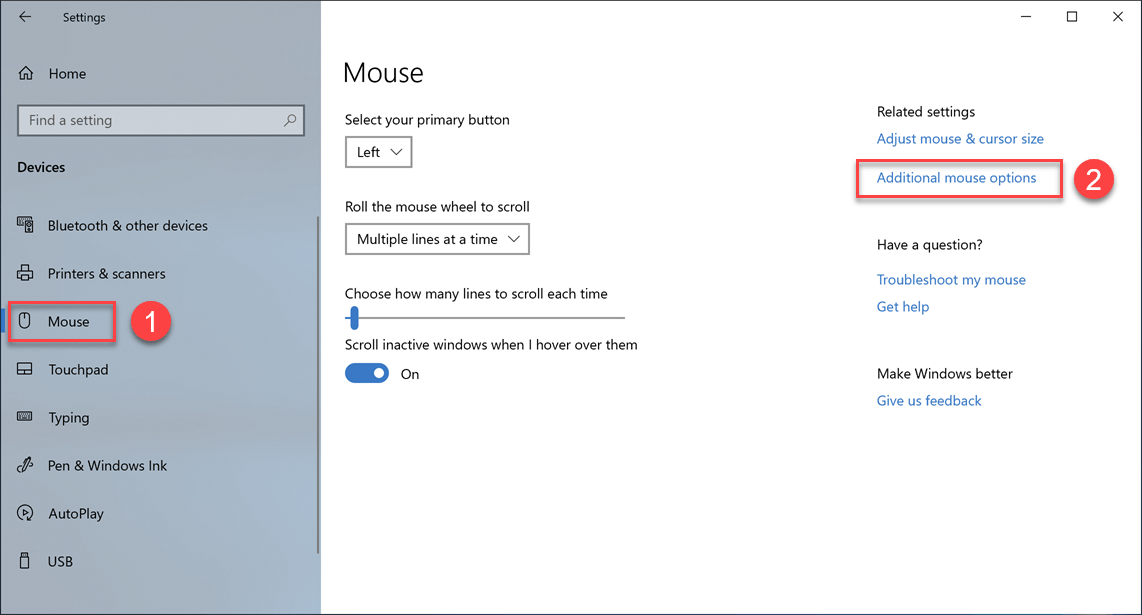Click the Get help link
This screenshot has height=615, width=1142.
click(x=902, y=307)
